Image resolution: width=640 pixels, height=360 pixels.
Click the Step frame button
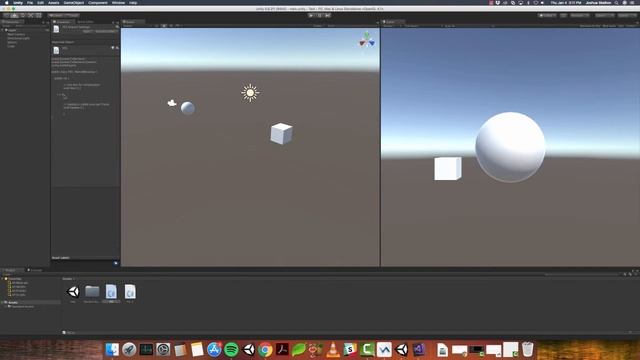pyautogui.click(x=328, y=16)
